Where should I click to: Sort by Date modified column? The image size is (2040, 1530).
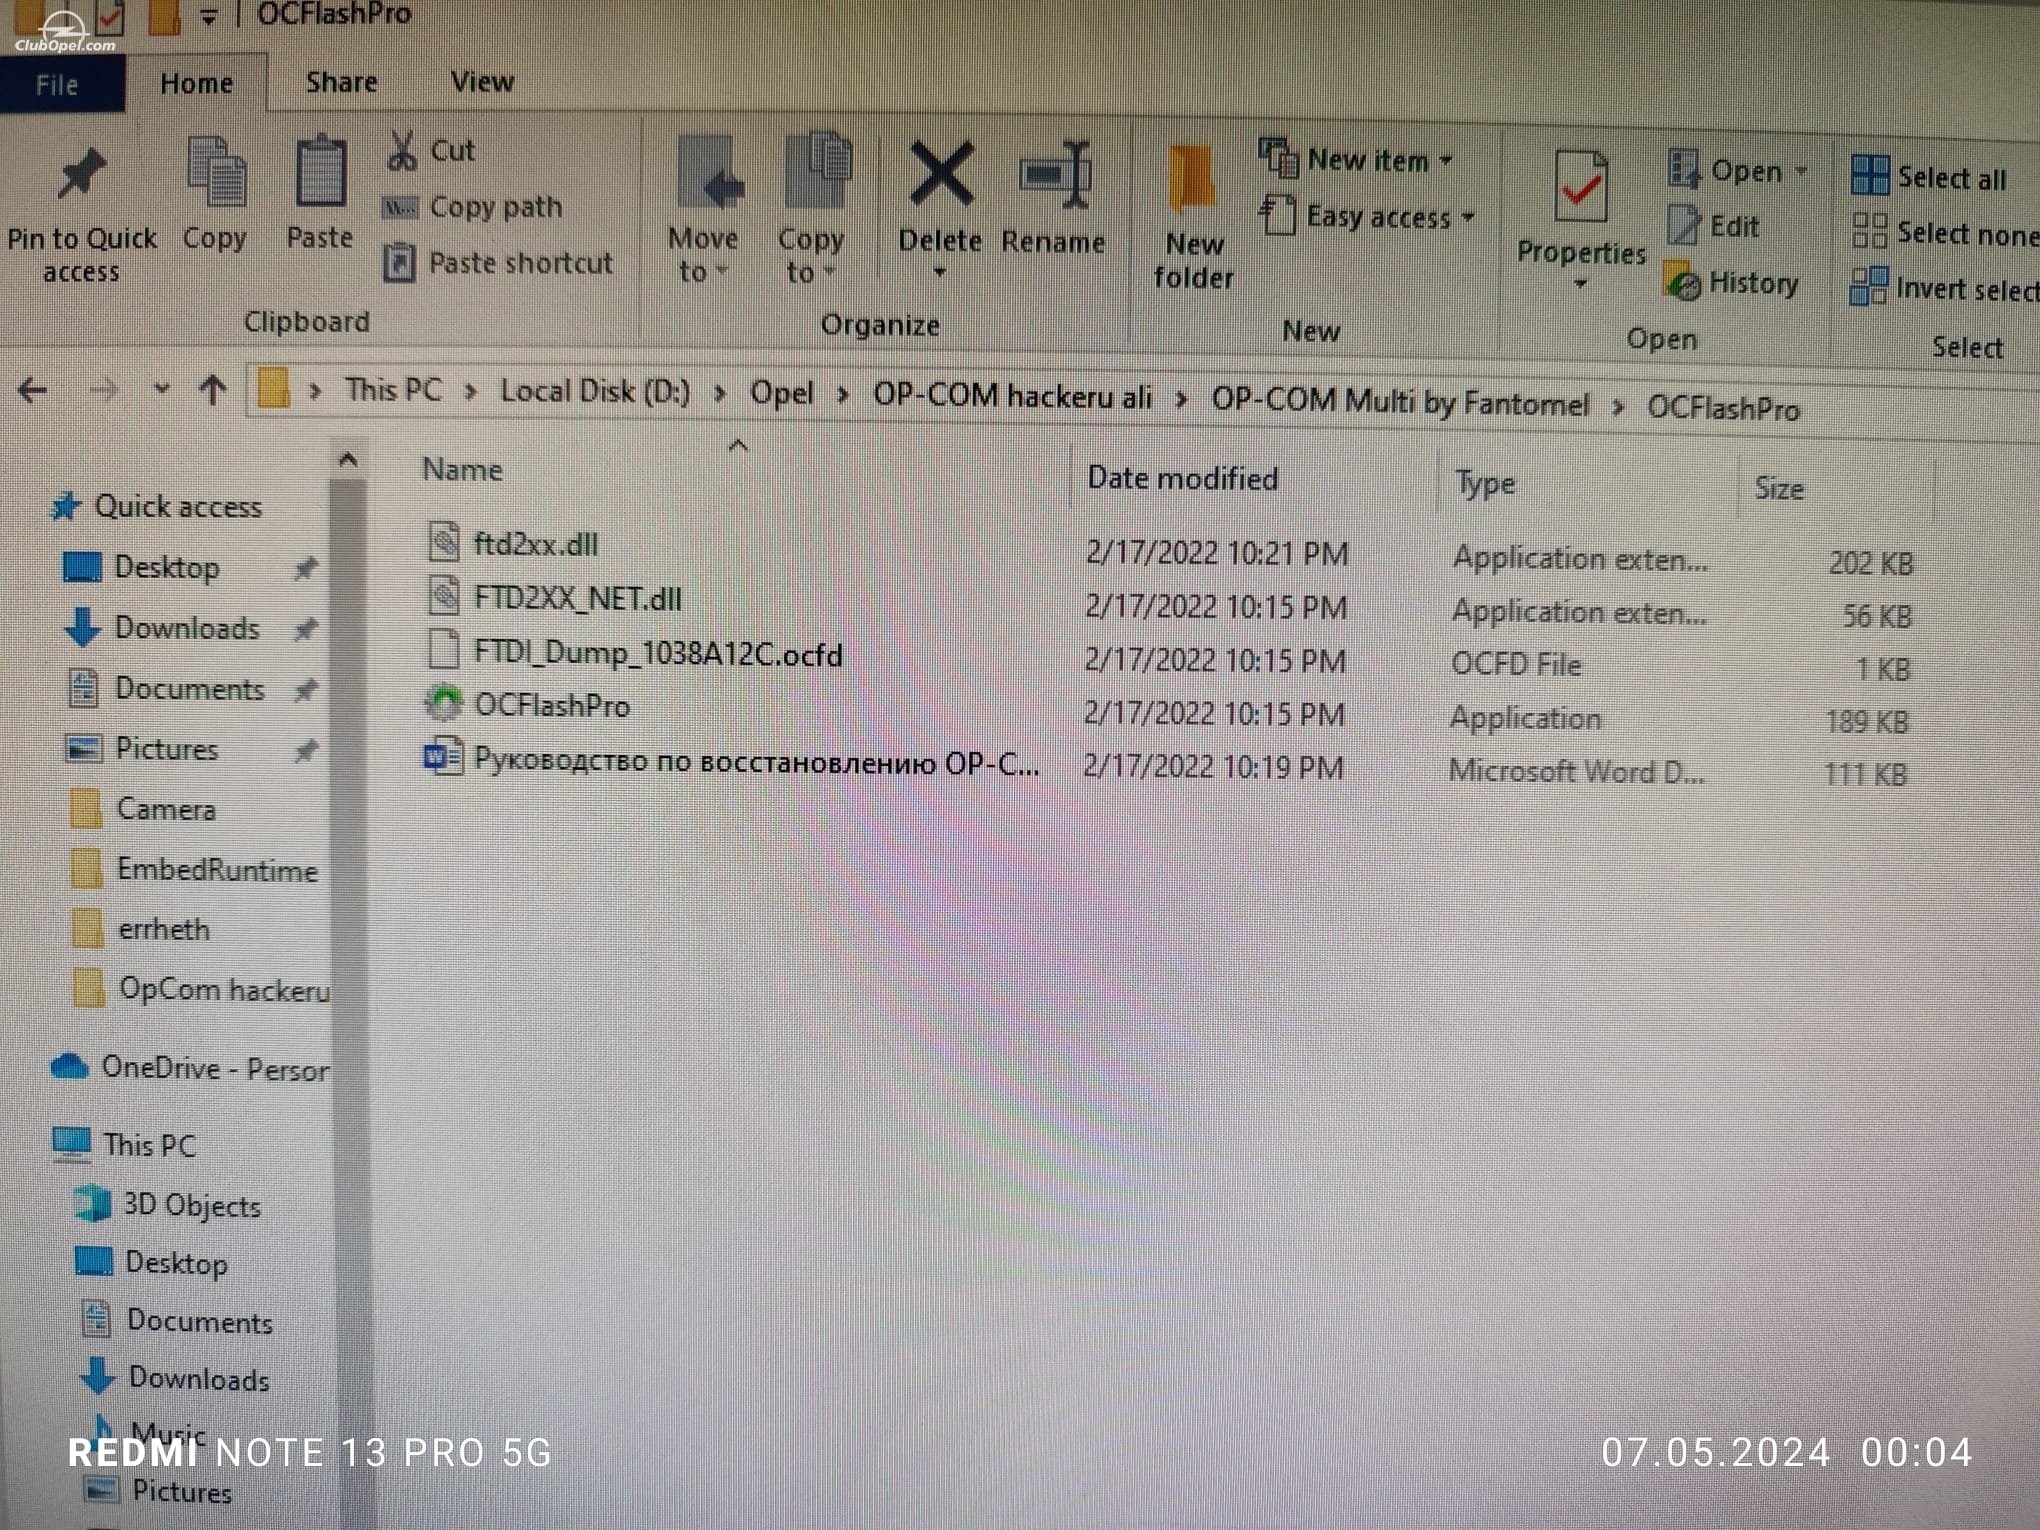1182,478
